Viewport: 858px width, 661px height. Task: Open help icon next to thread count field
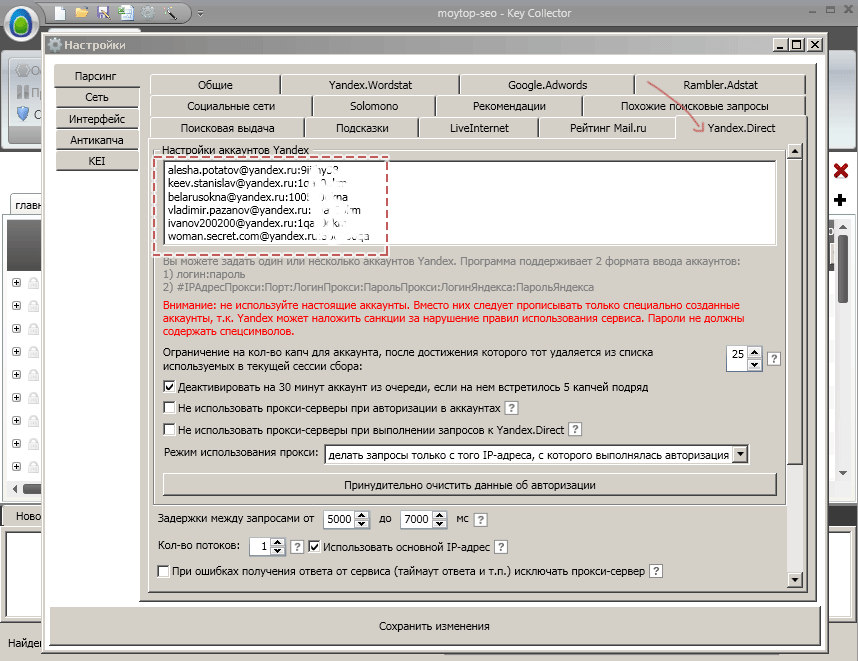tap(297, 547)
